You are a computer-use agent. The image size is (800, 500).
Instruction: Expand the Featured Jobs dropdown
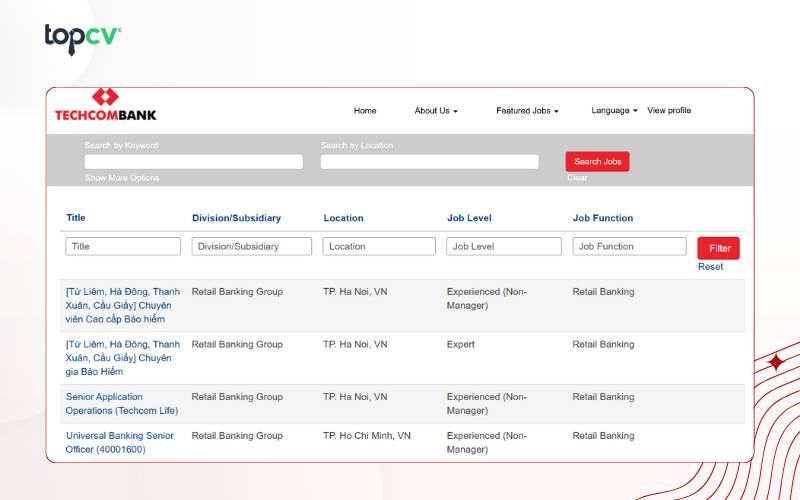[x=527, y=111]
